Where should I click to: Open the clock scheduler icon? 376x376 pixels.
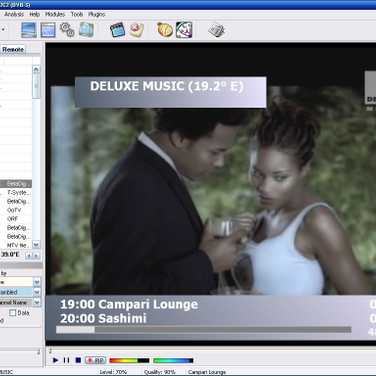click(x=184, y=30)
